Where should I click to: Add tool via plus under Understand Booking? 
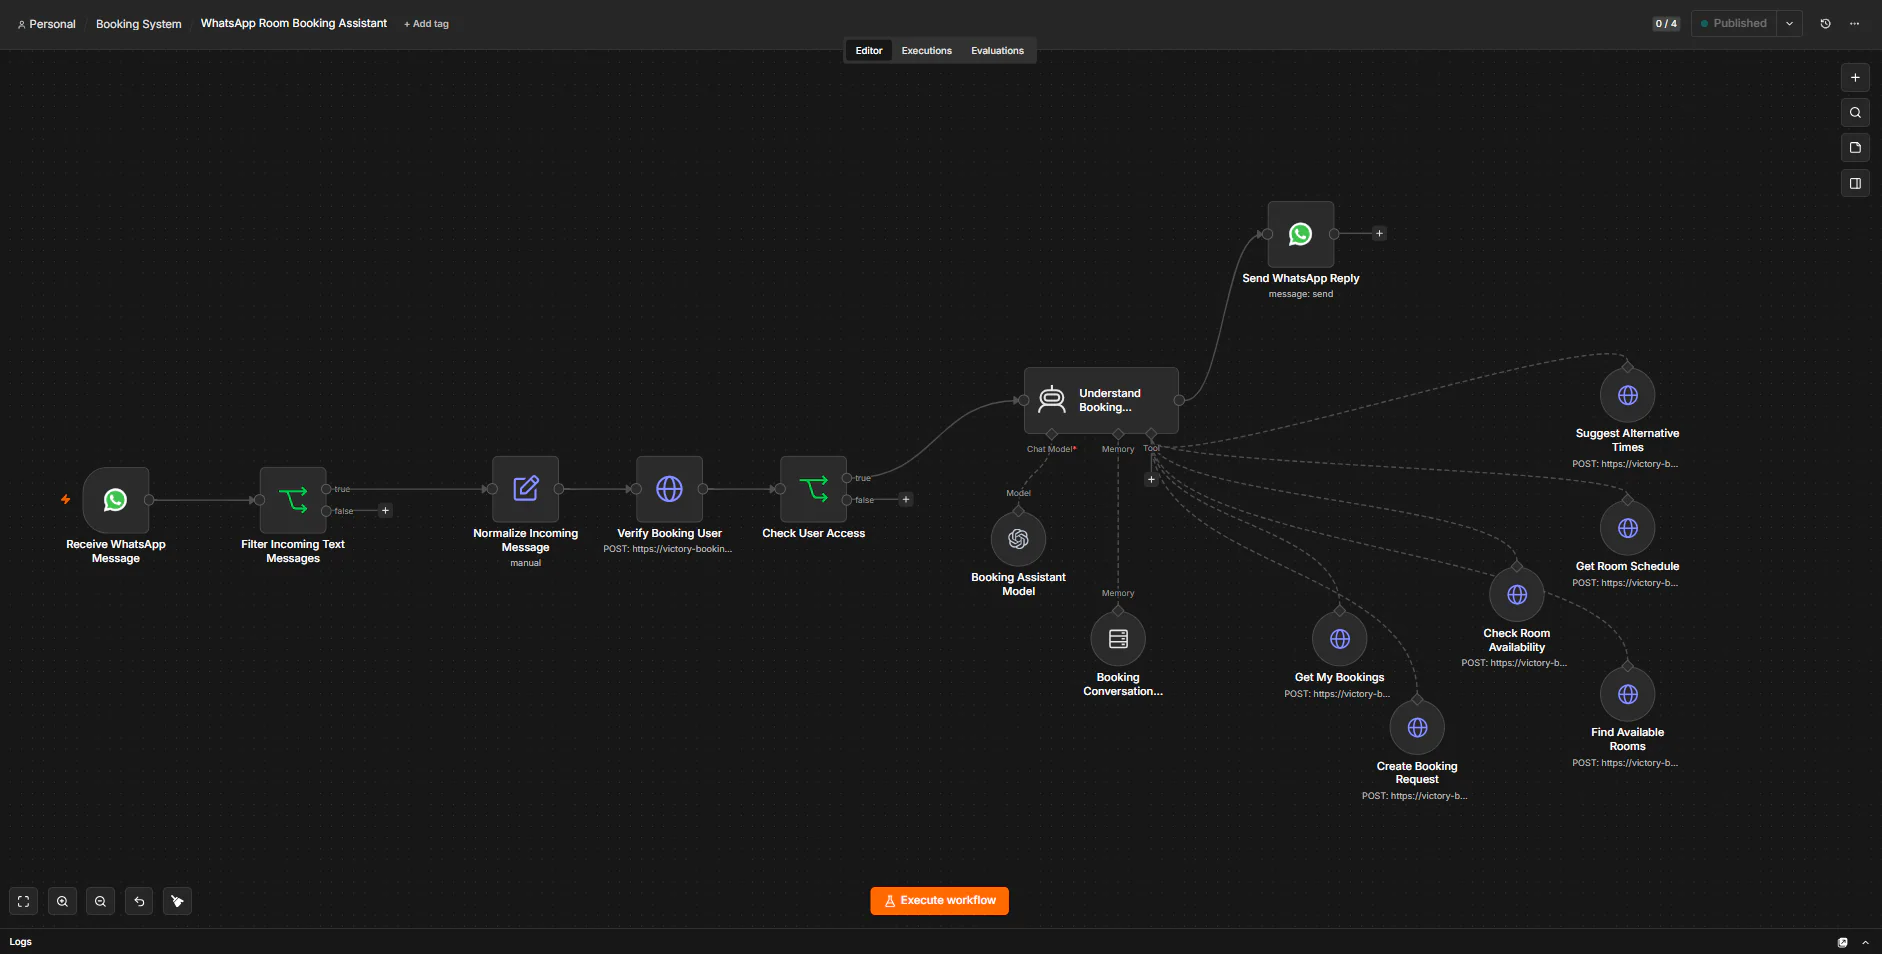[x=1151, y=480]
